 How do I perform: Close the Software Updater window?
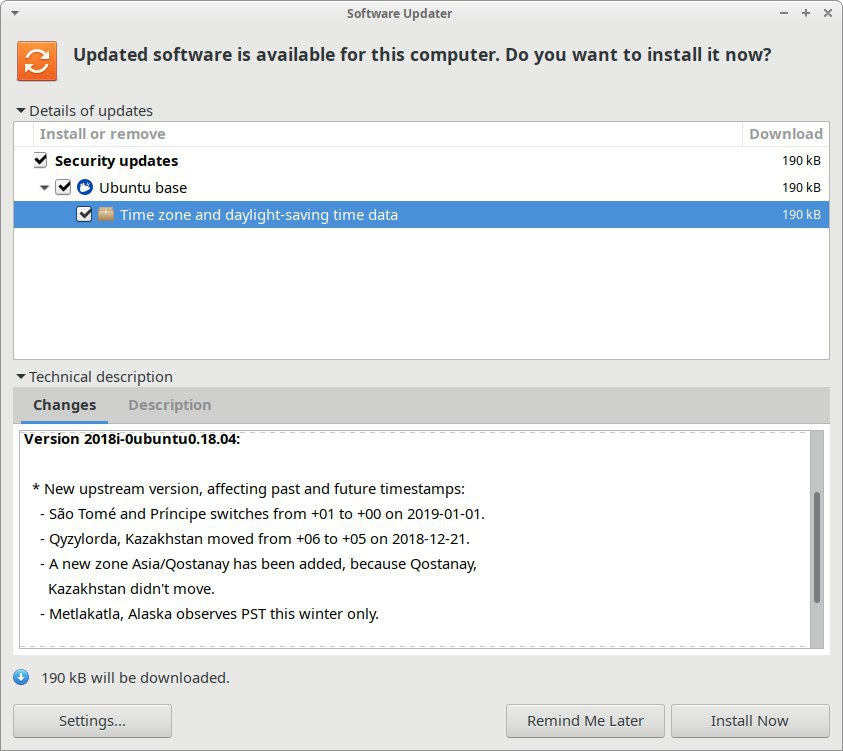point(828,13)
